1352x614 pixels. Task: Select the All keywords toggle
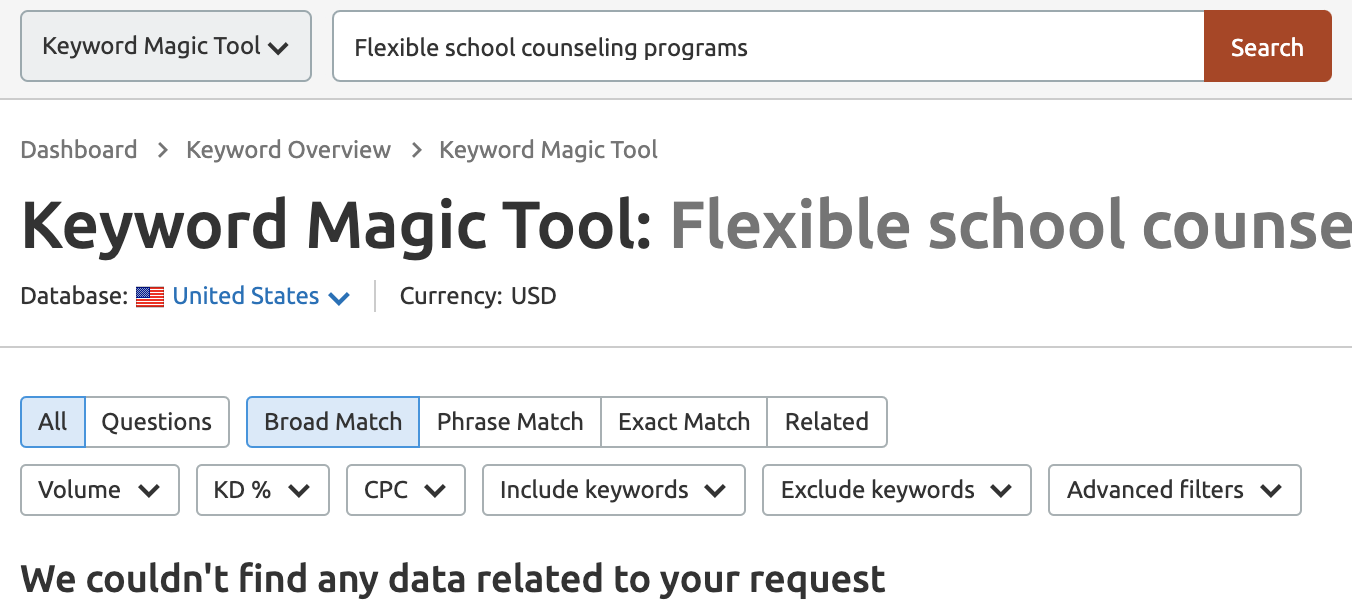(53, 422)
